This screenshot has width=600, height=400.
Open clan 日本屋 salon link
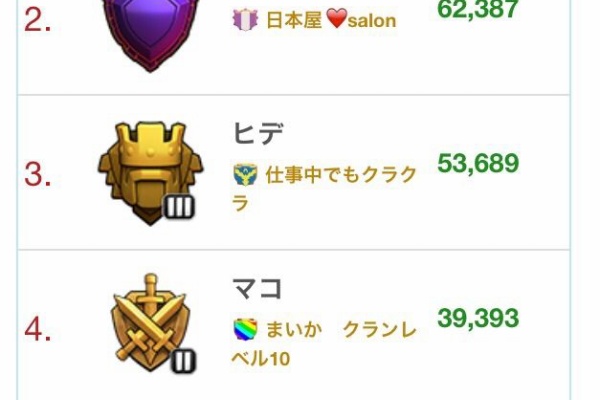[331, 20]
